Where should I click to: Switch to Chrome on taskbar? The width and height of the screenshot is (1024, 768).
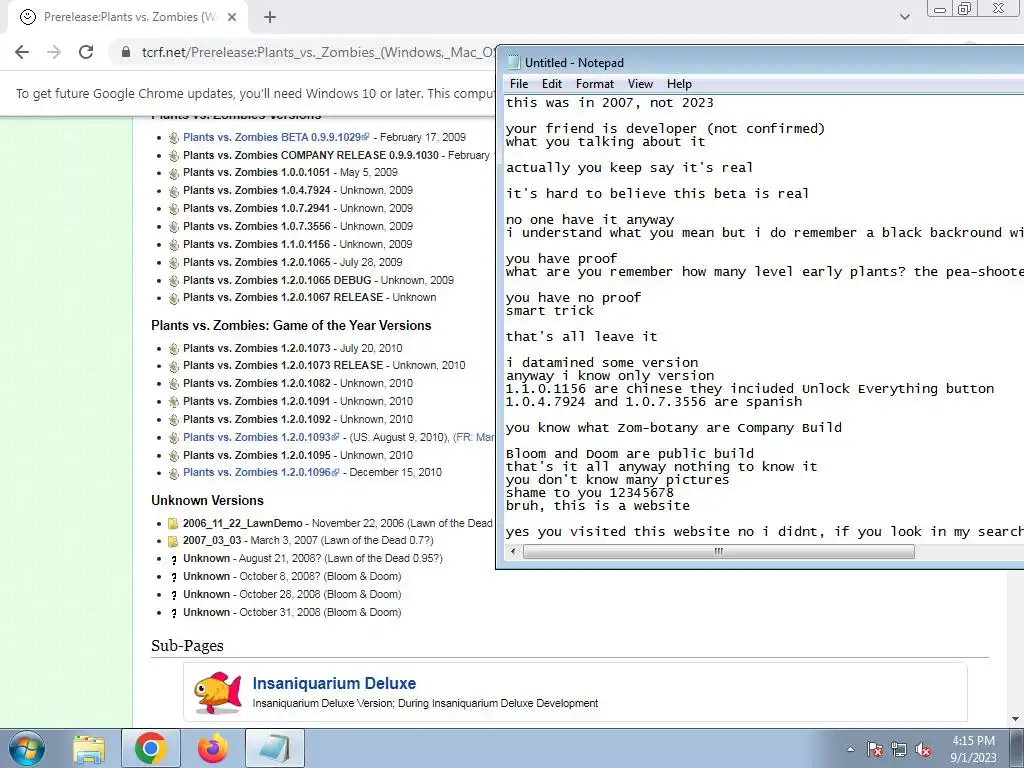[151, 748]
